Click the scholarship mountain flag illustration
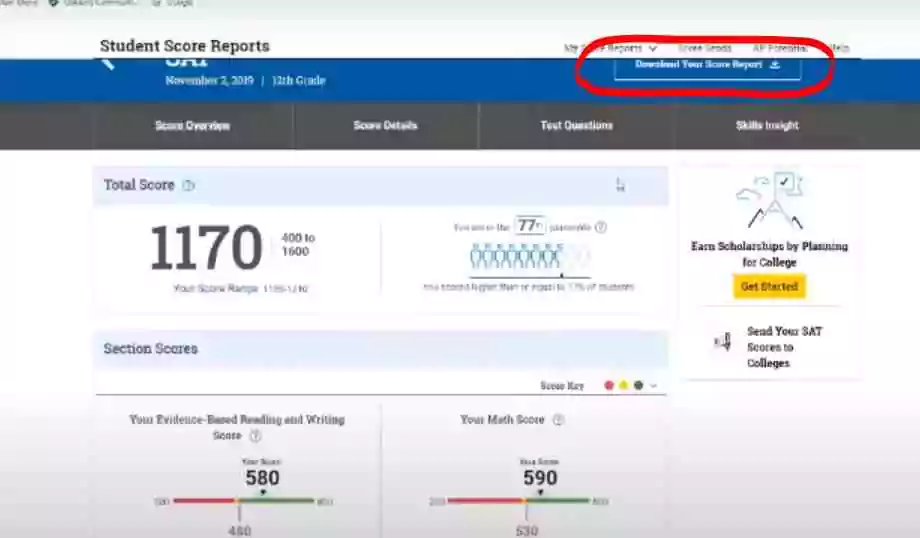Screen dimensions: 920x538 [x=769, y=200]
